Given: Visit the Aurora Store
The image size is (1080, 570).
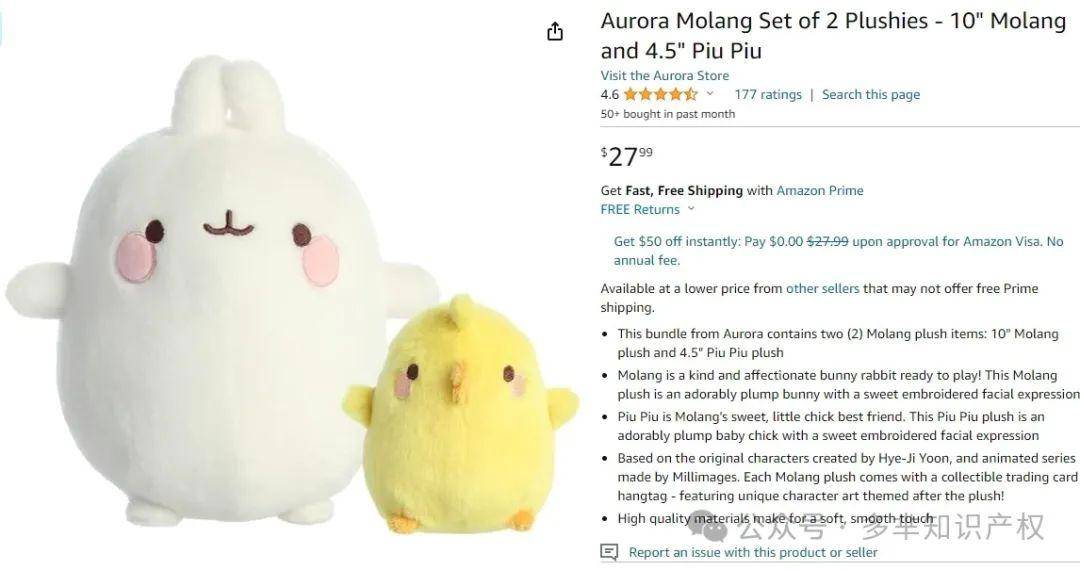Looking at the screenshot, I should click(665, 76).
